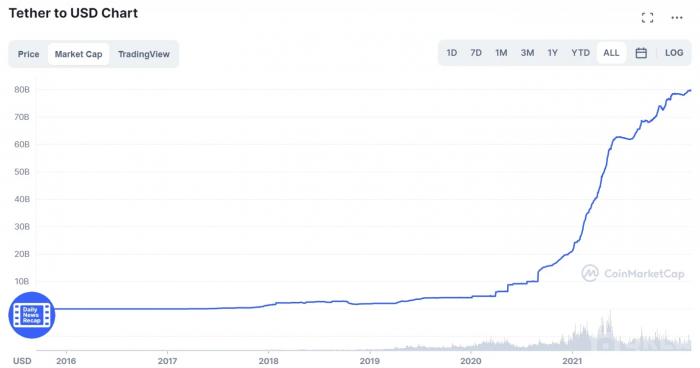The width and height of the screenshot is (700, 368).
Task: Open the Daily News Recap badge
Action: (32, 315)
